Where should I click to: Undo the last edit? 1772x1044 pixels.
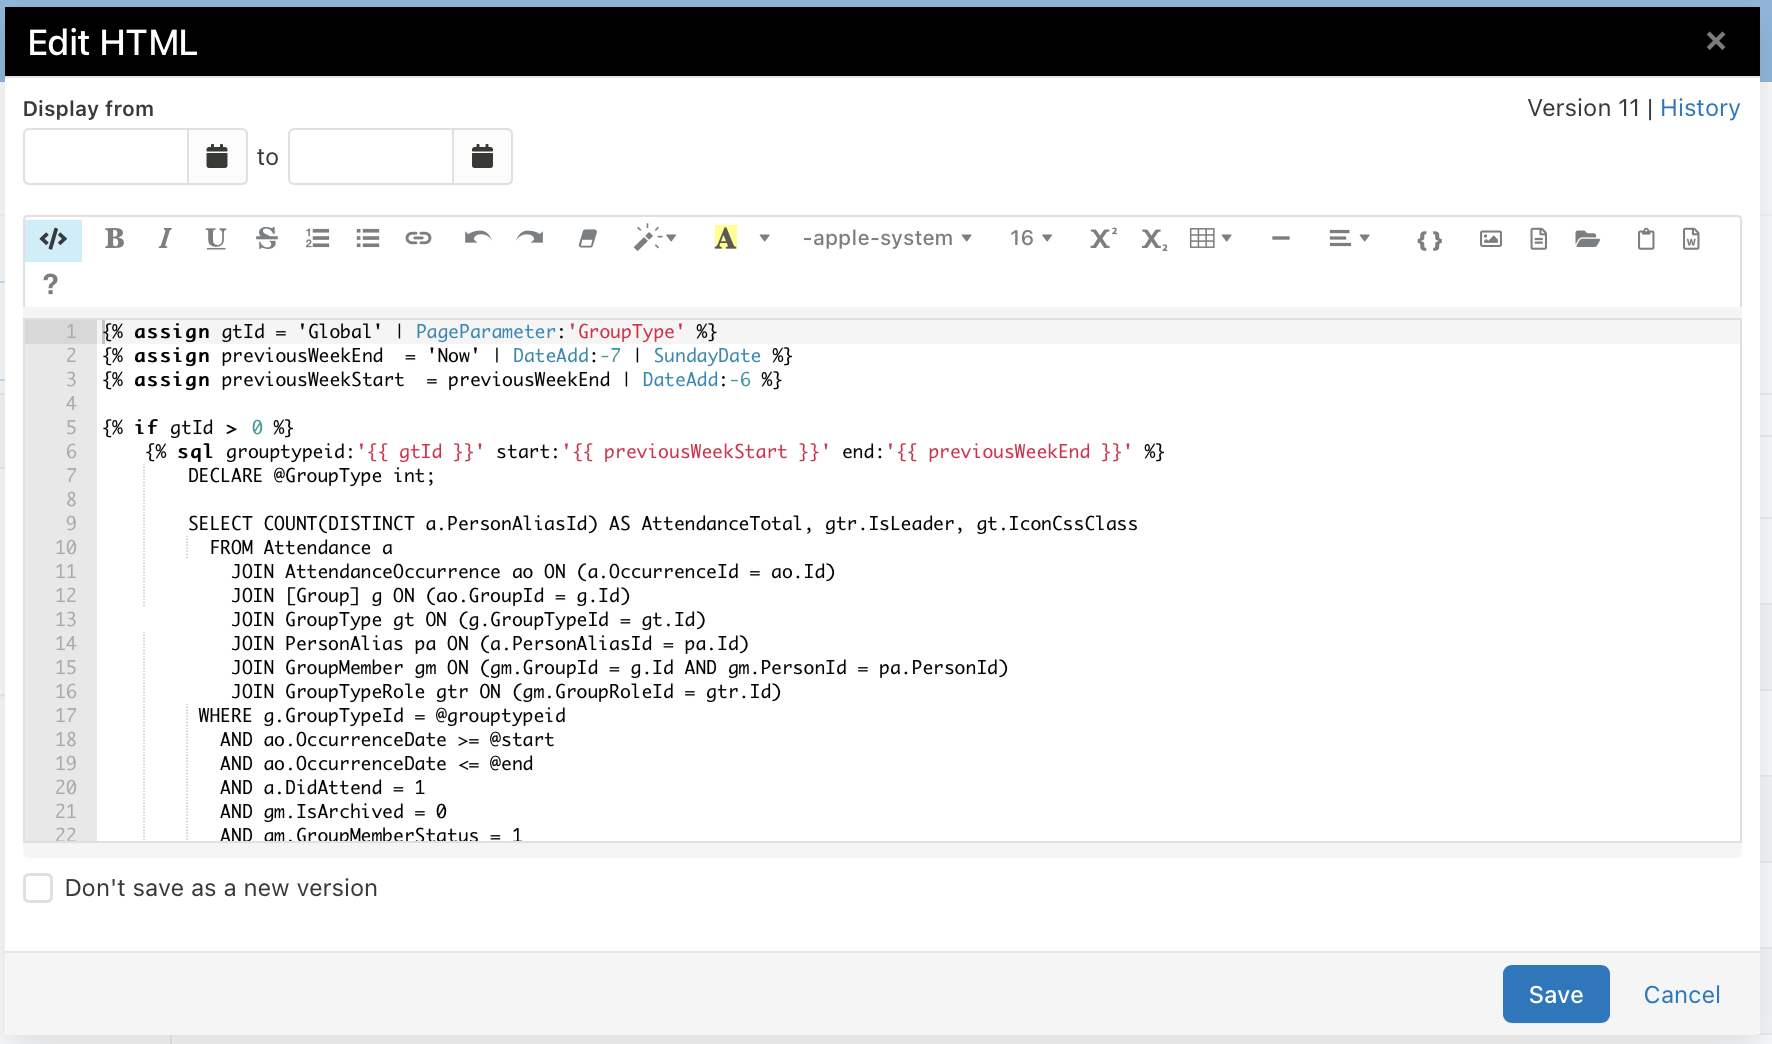point(478,239)
